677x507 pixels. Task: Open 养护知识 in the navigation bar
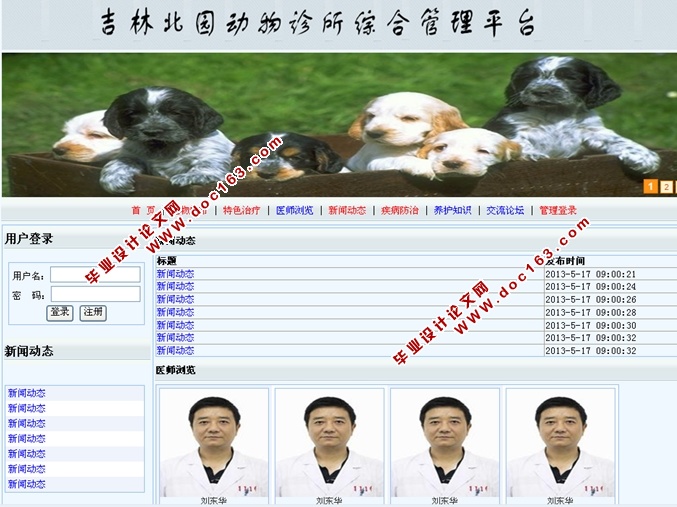click(452, 210)
